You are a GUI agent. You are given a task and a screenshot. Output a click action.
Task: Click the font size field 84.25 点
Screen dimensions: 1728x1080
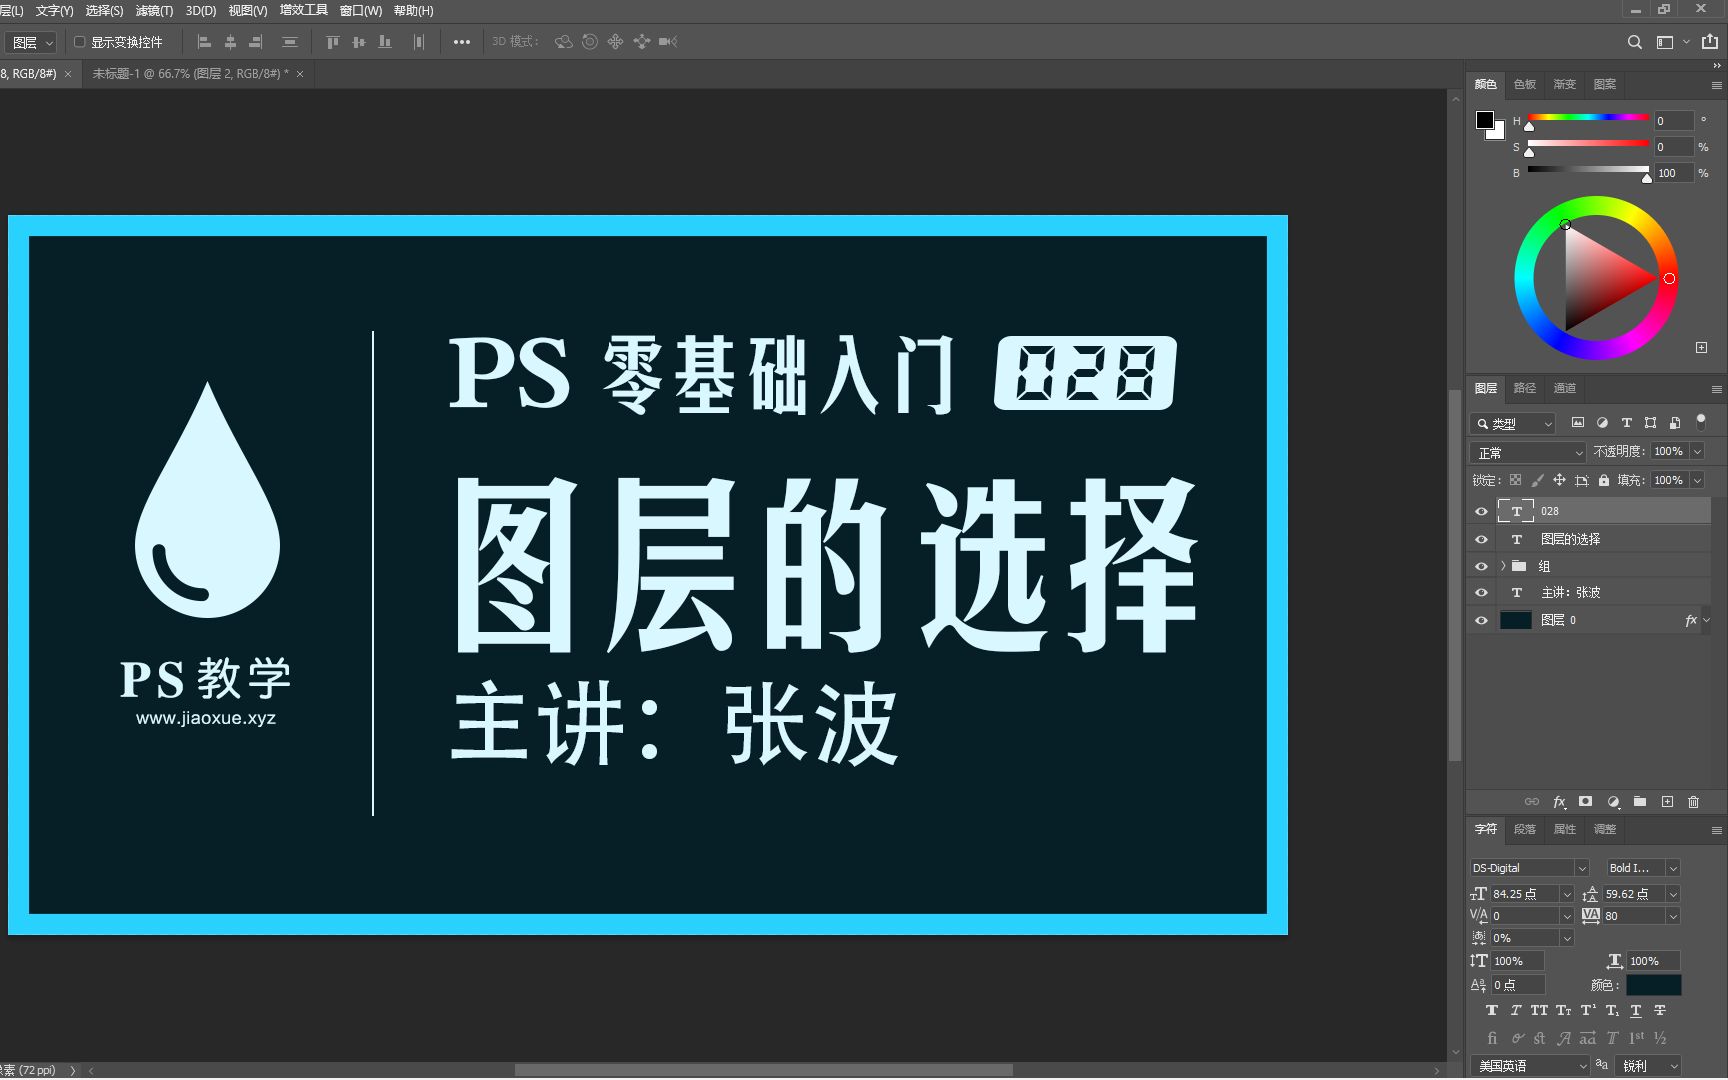1524,894
